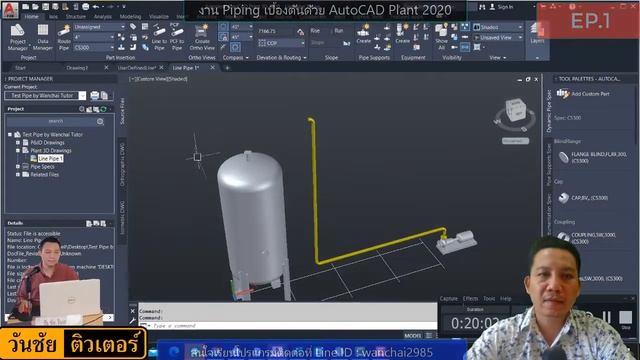The height and width of the screenshot is (360, 640).
Task: Open the Data Manager ribbon tool
Action: coord(42,37)
